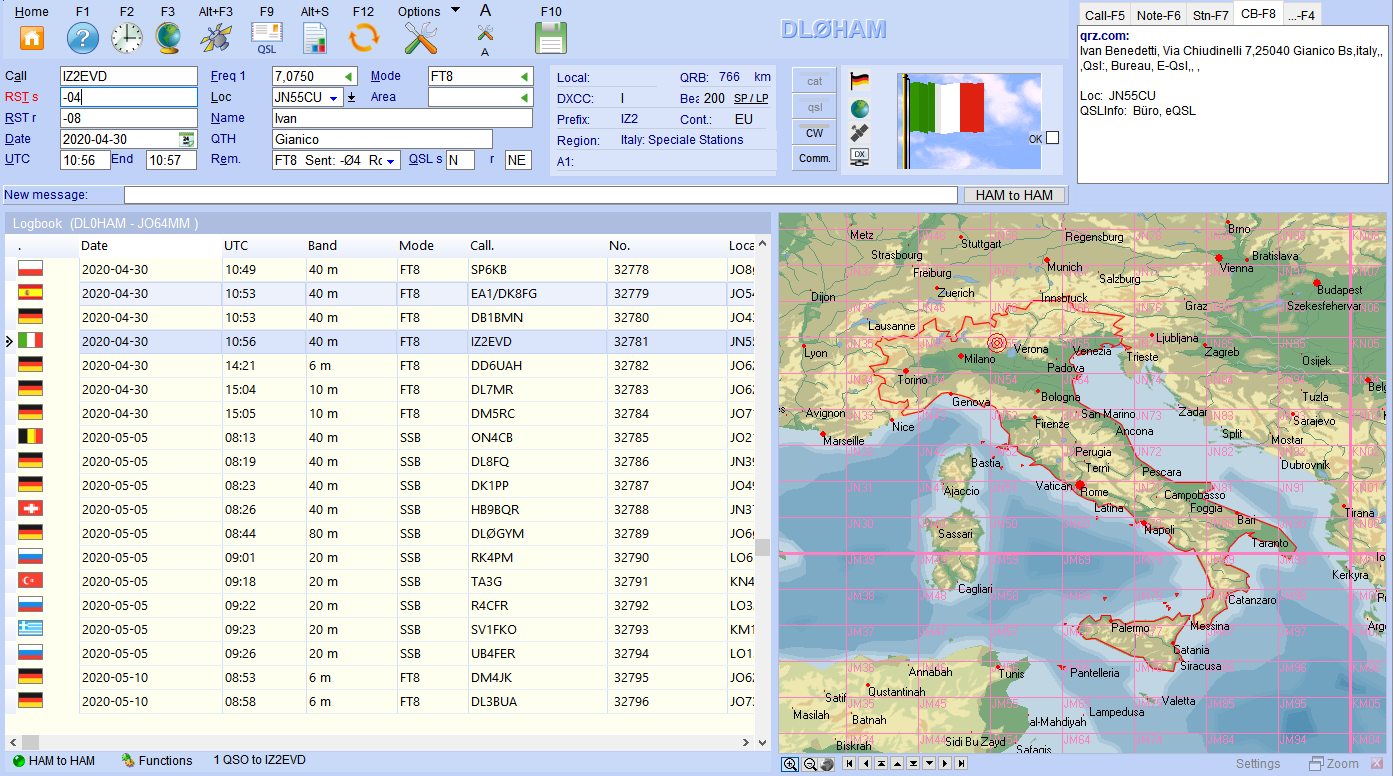
Task: Click the small globe icon beside the flag picture
Action: (x=859, y=108)
